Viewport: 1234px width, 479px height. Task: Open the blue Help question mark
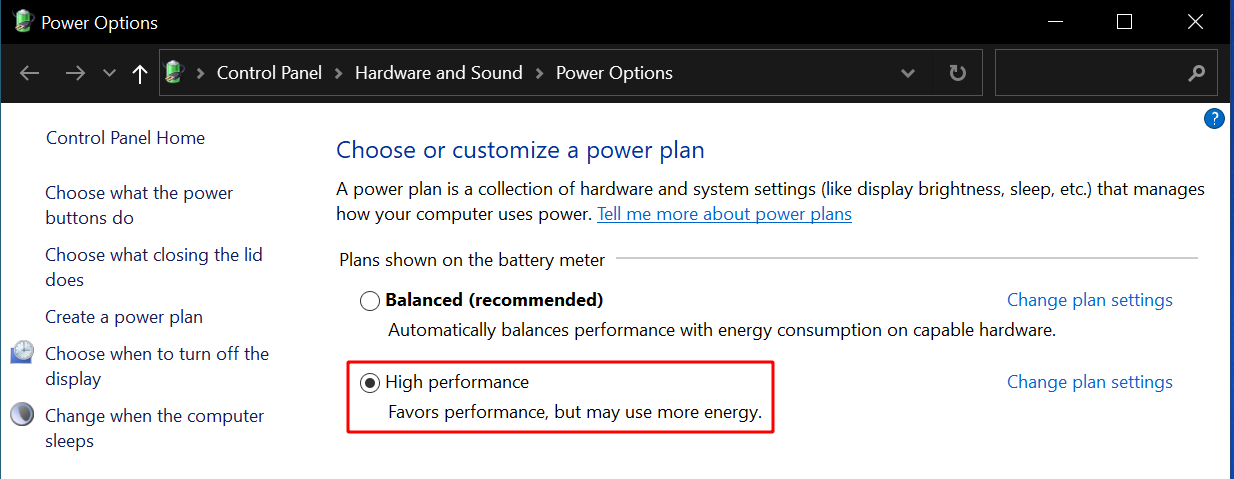tap(1214, 118)
